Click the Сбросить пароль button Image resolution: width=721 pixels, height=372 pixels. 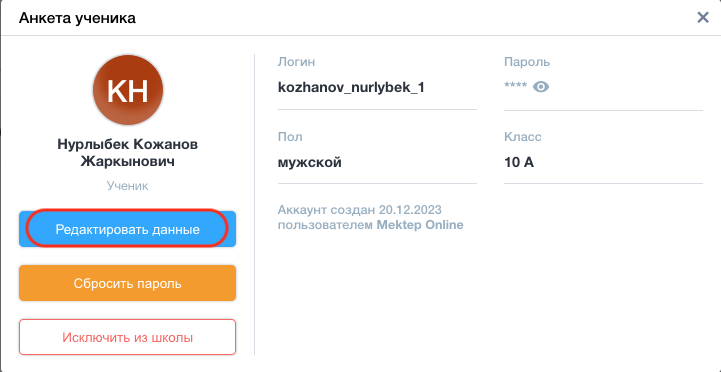click(x=127, y=283)
